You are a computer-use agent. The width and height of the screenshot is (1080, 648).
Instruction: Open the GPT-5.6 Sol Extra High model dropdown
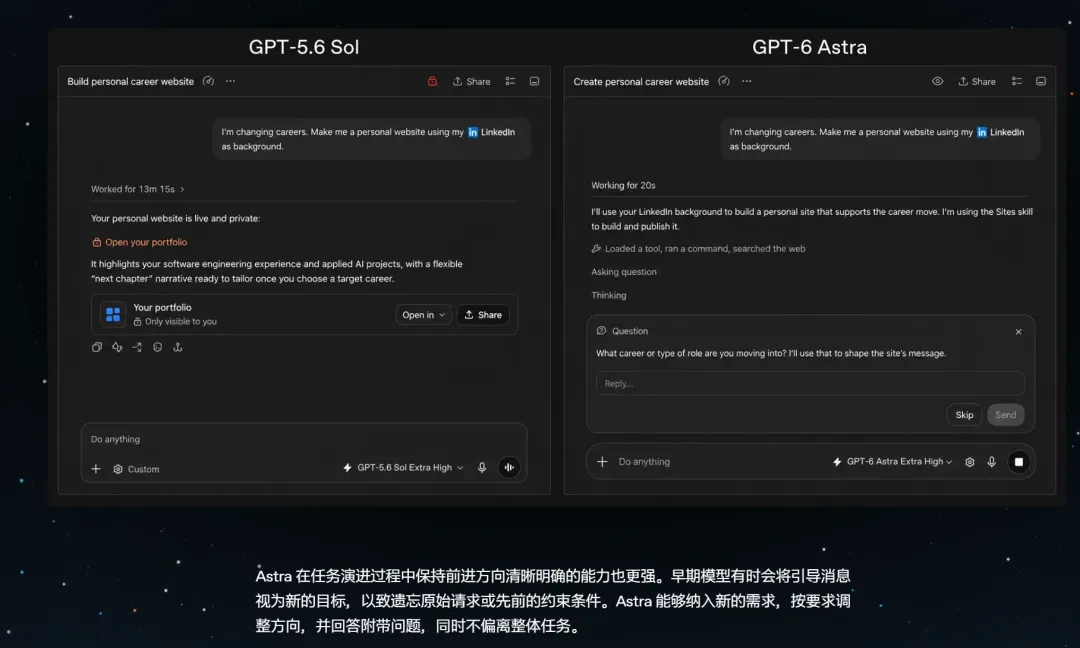[403, 468]
